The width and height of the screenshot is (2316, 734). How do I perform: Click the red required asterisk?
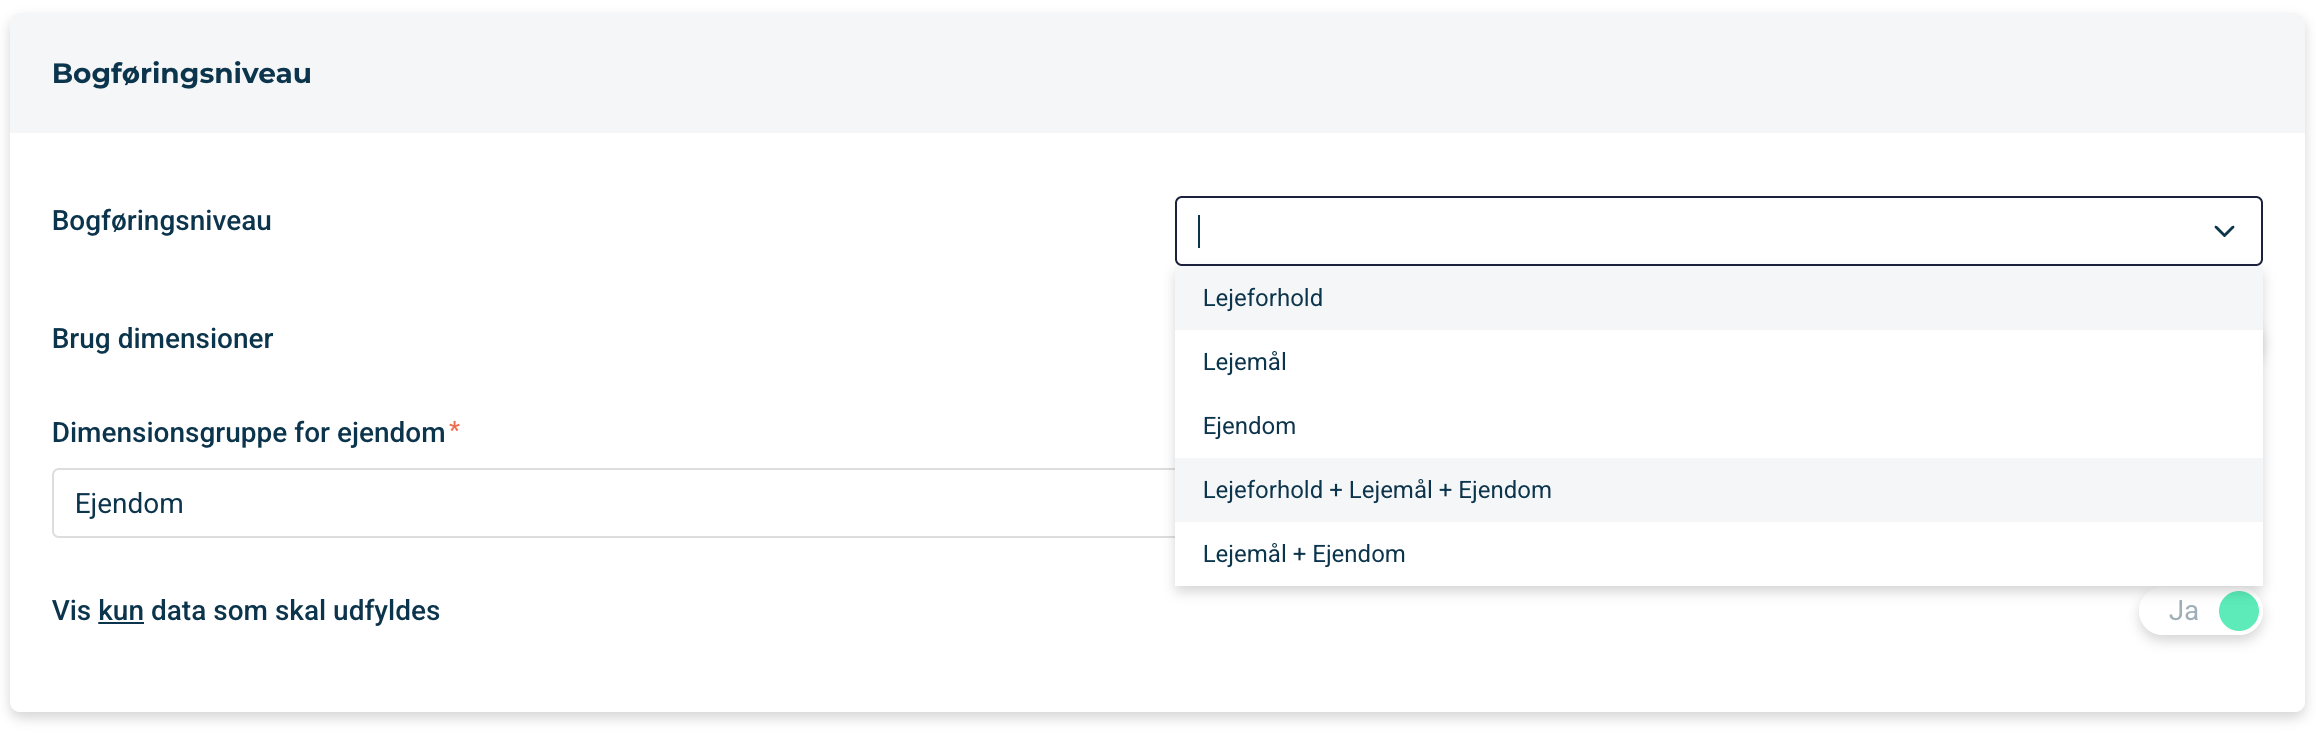click(454, 428)
